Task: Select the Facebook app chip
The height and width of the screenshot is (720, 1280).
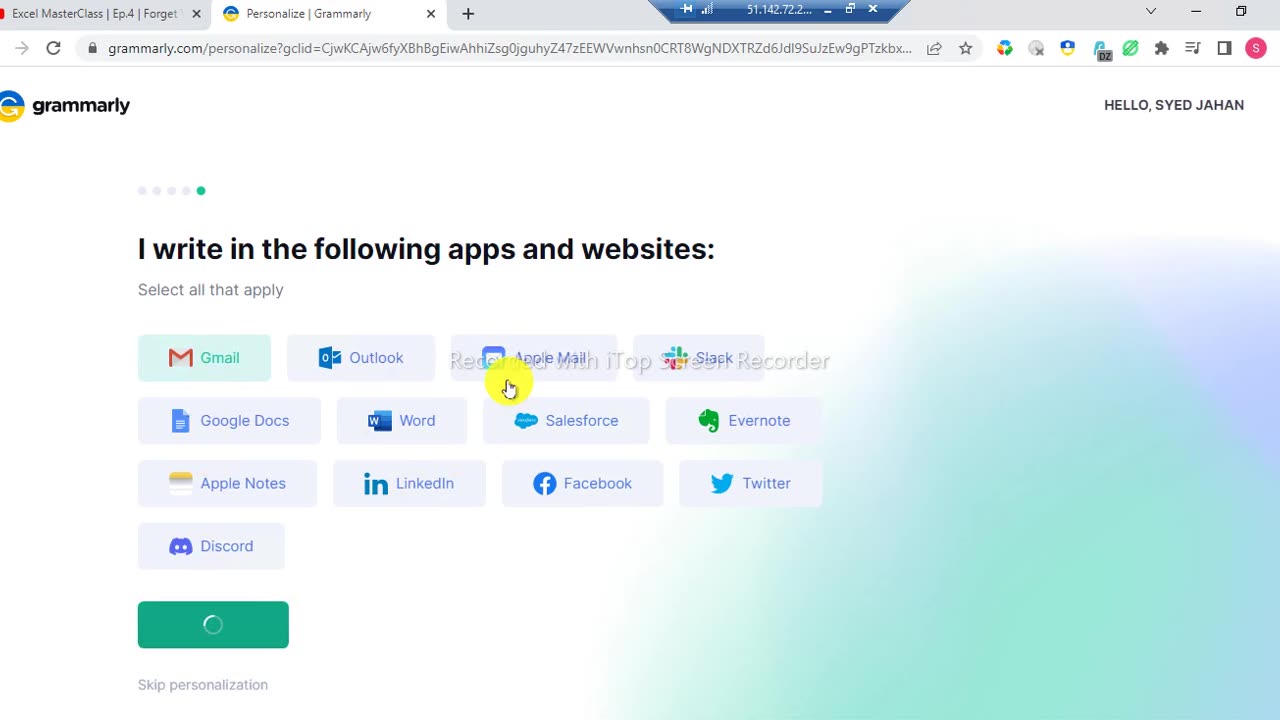Action: click(582, 484)
